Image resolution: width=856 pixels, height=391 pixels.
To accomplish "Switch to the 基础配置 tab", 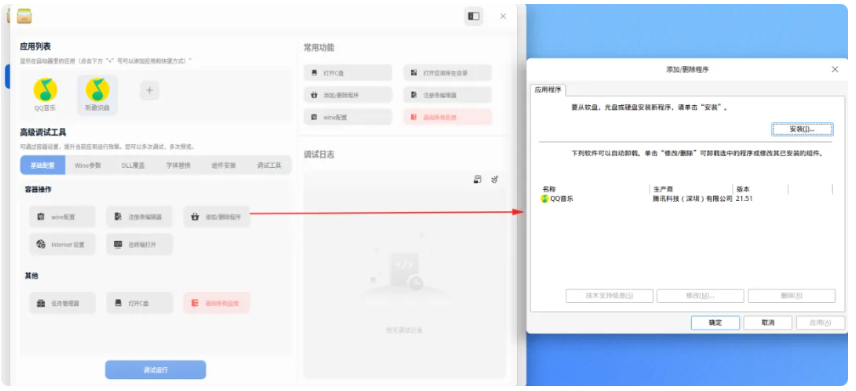I will (x=43, y=165).
